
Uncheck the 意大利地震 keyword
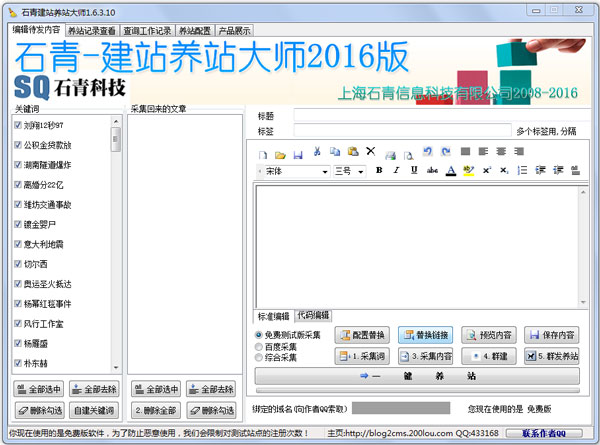[18, 244]
